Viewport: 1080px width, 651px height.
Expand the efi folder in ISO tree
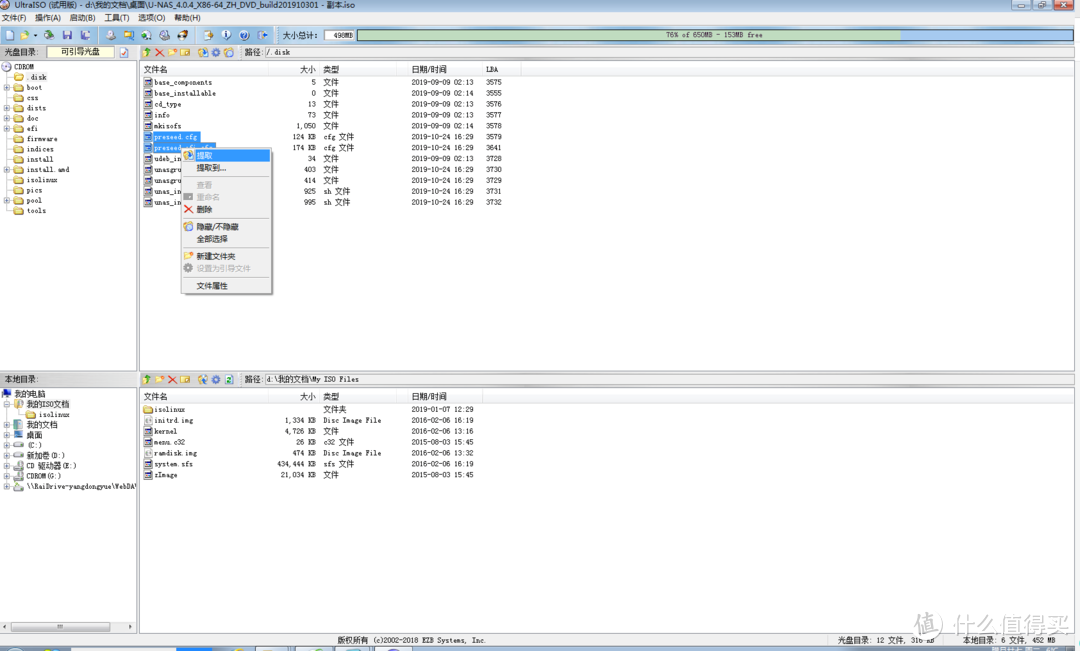[7, 129]
